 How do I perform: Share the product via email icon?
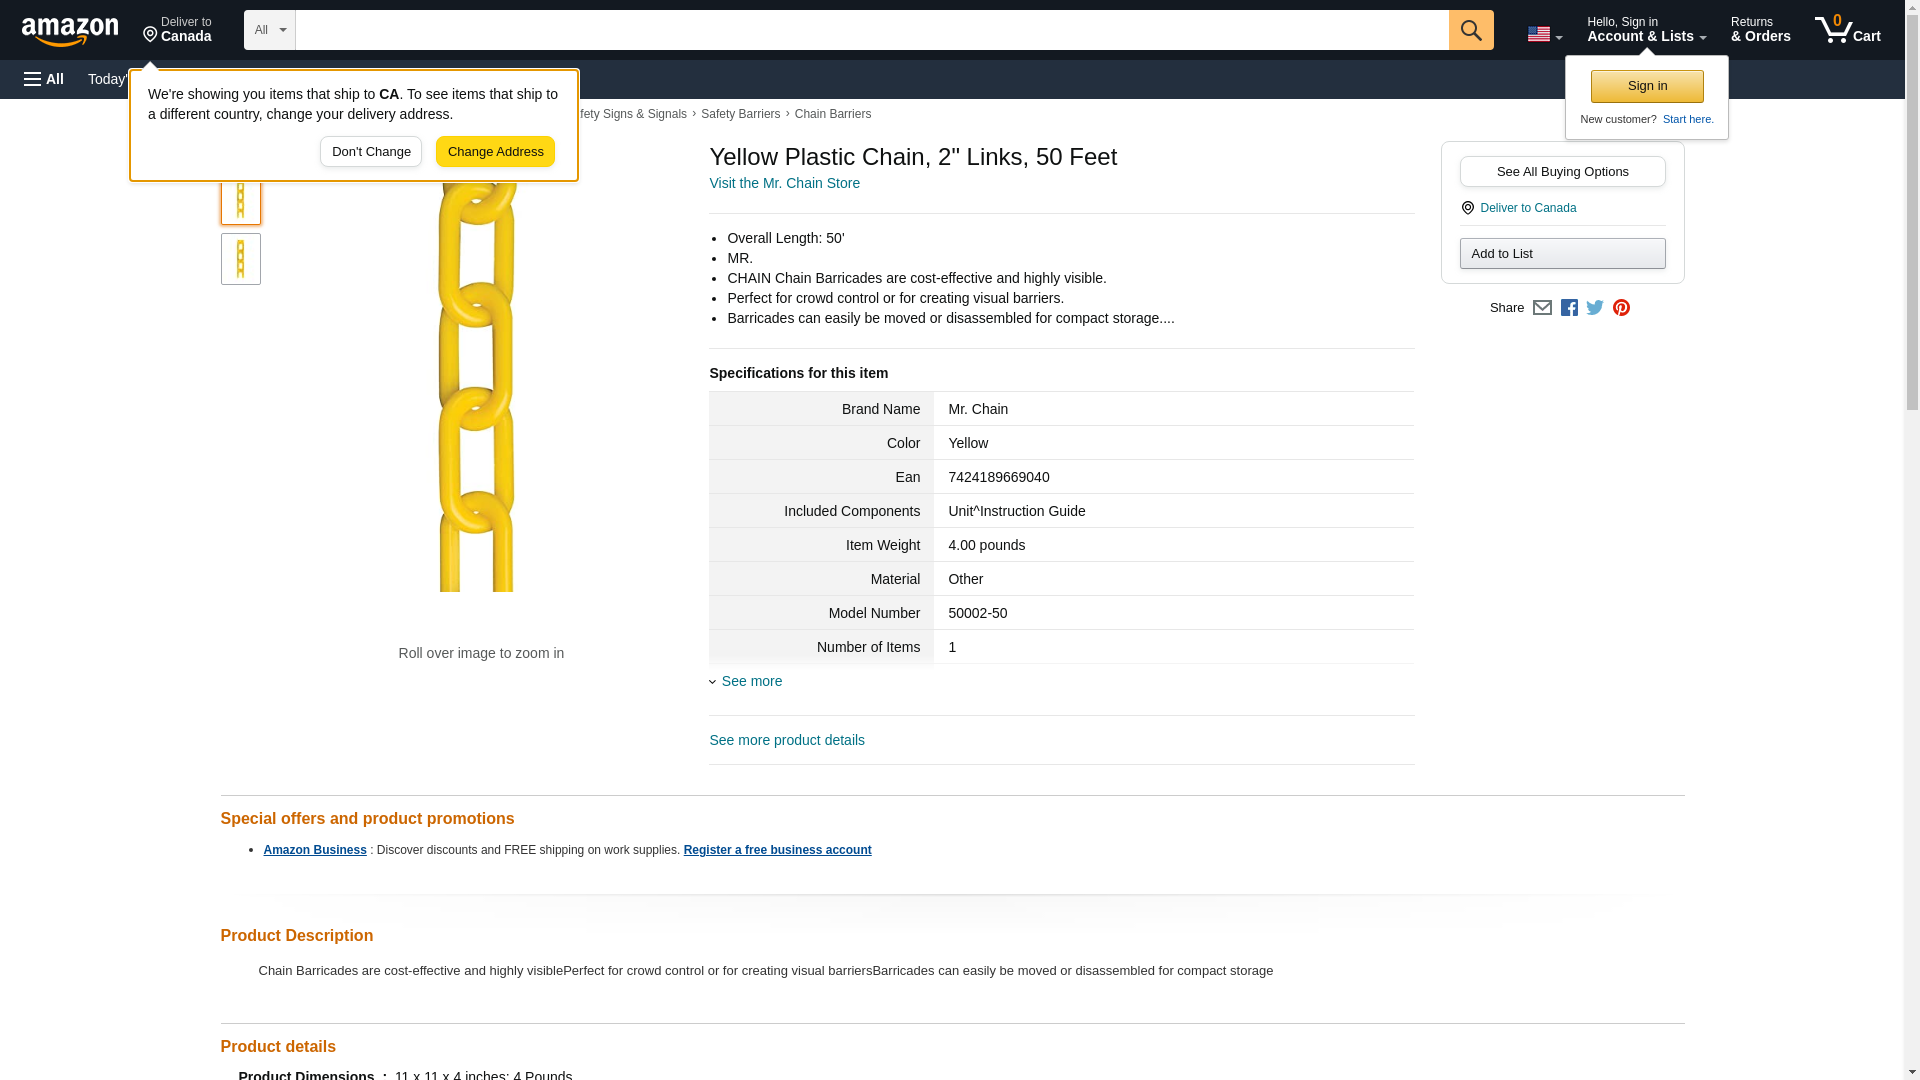click(1542, 308)
